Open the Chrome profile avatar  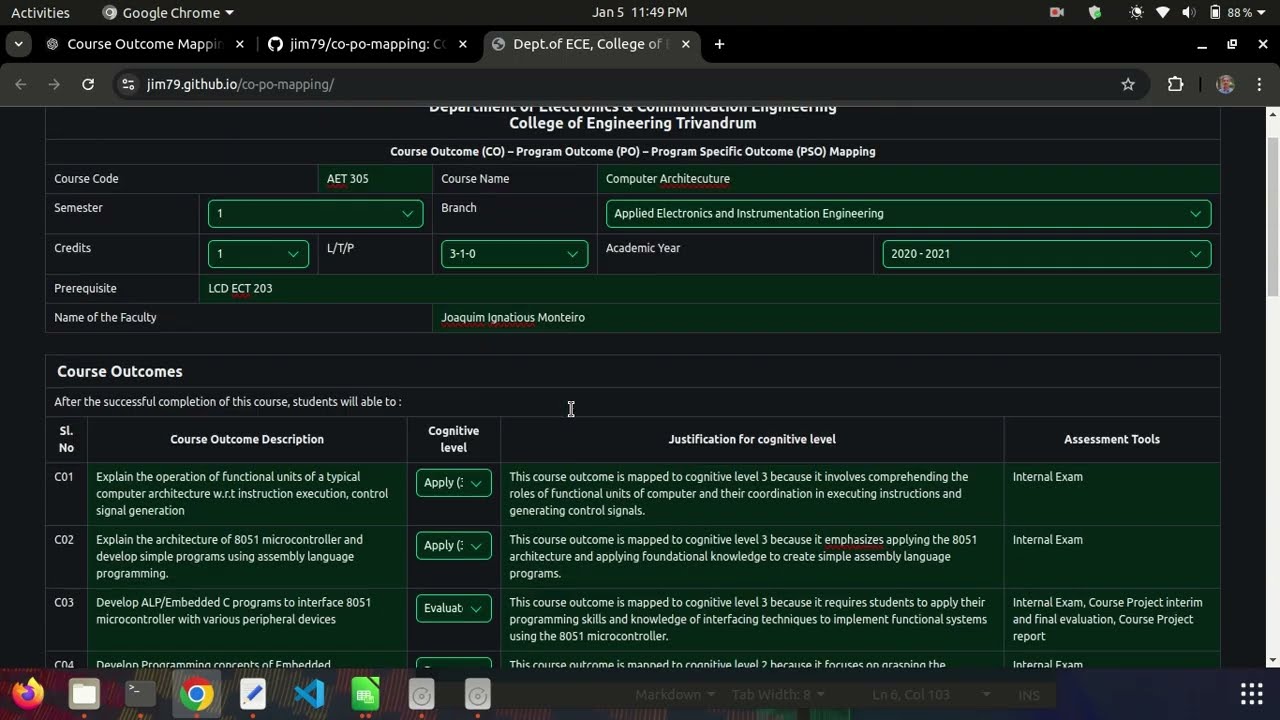pos(1225,84)
